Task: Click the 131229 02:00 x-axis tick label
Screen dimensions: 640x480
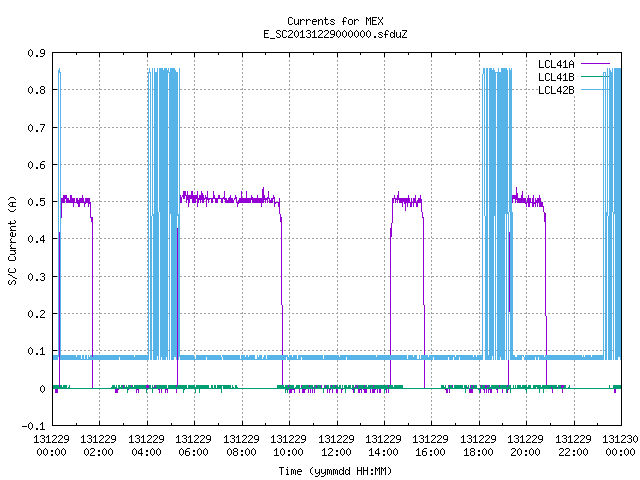Action: pos(98,446)
